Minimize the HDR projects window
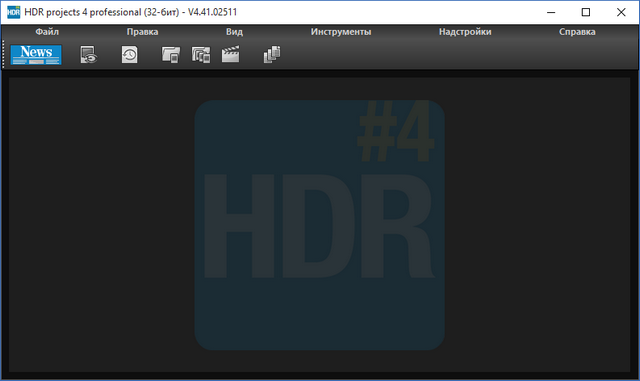This screenshot has height=381, width=640. pos(551,12)
